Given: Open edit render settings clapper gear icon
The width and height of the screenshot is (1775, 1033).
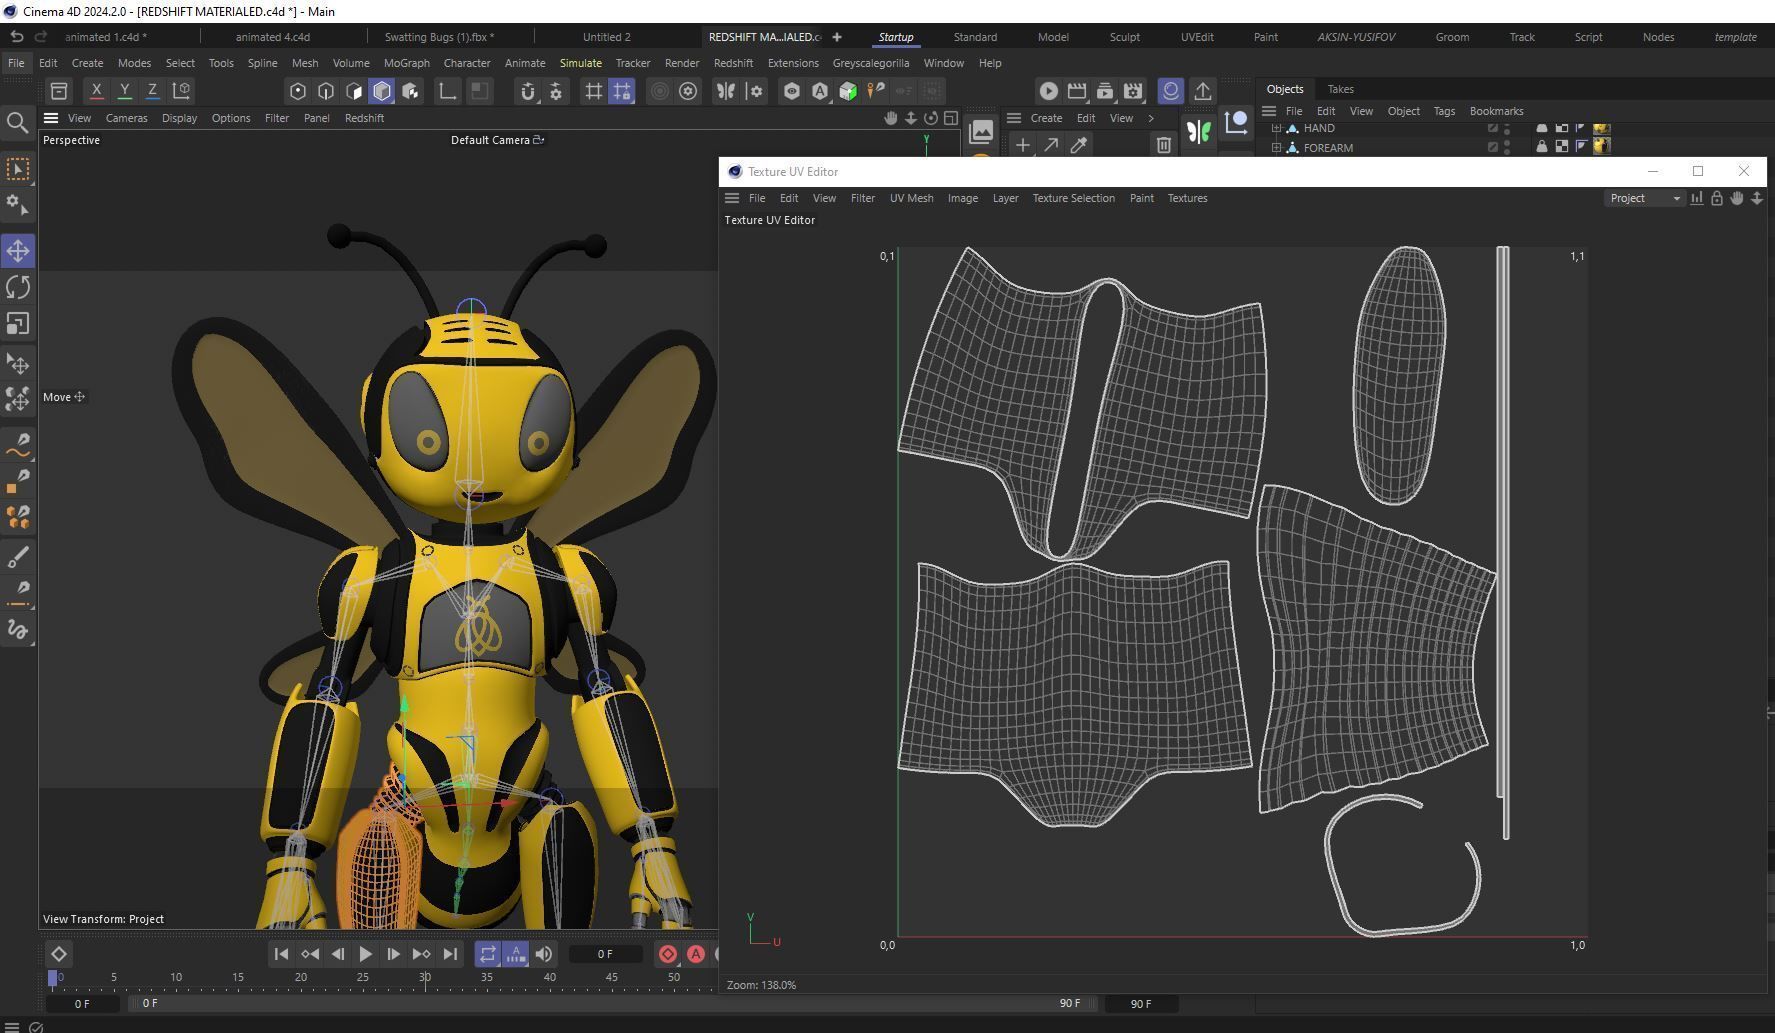Looking at the screenshot, I should click(1133, 91).
